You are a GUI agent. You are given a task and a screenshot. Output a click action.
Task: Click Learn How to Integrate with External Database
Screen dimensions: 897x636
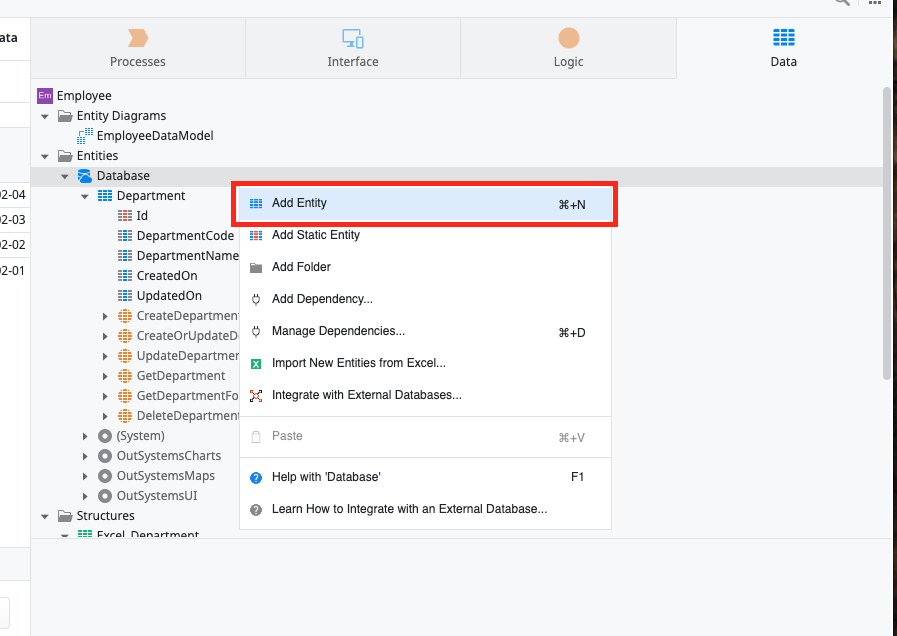424,509
